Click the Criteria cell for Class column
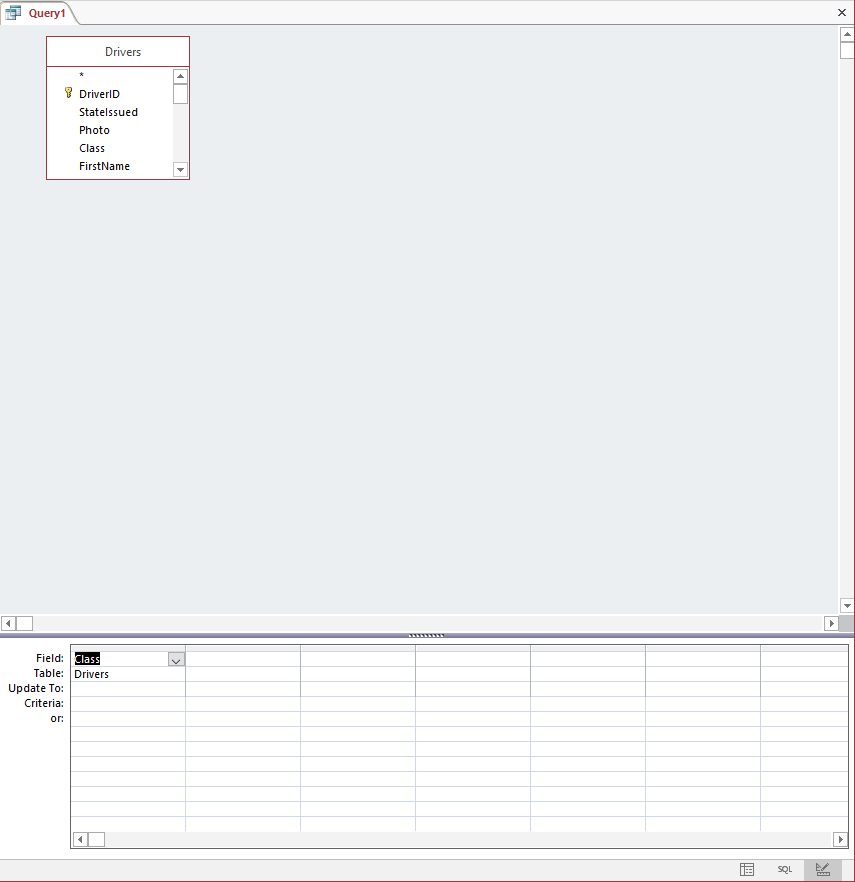Image resolution: width=855 pixels, height=882 pixels. point(128,704)
